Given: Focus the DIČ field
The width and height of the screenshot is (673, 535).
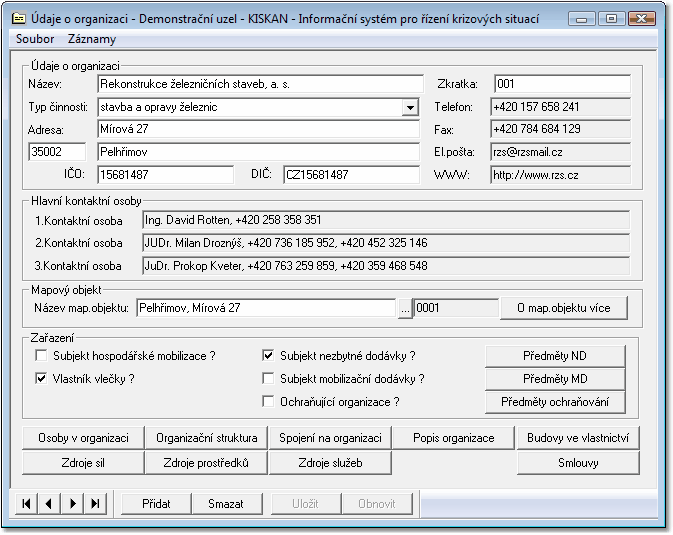Looking at the screenshot, I should (351, 175).
